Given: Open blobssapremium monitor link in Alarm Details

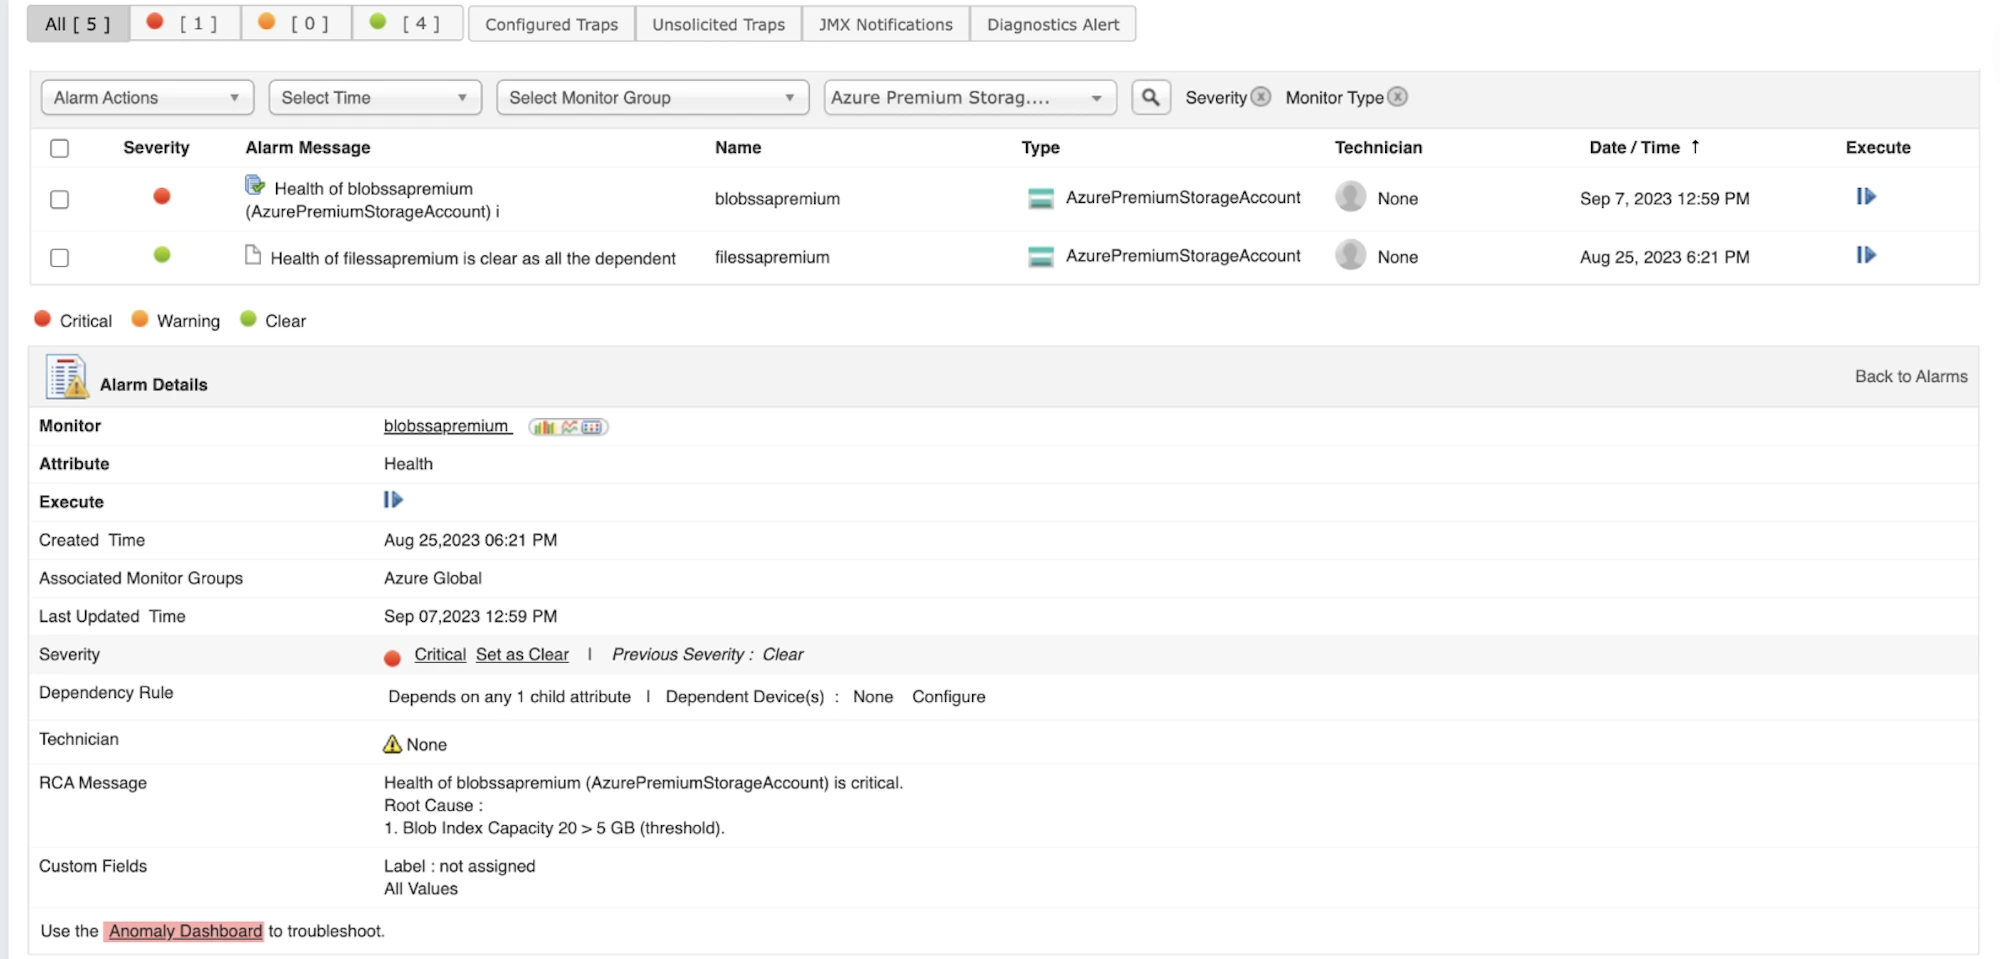Looking at the screenshot, I should click(x=447, y=426).
